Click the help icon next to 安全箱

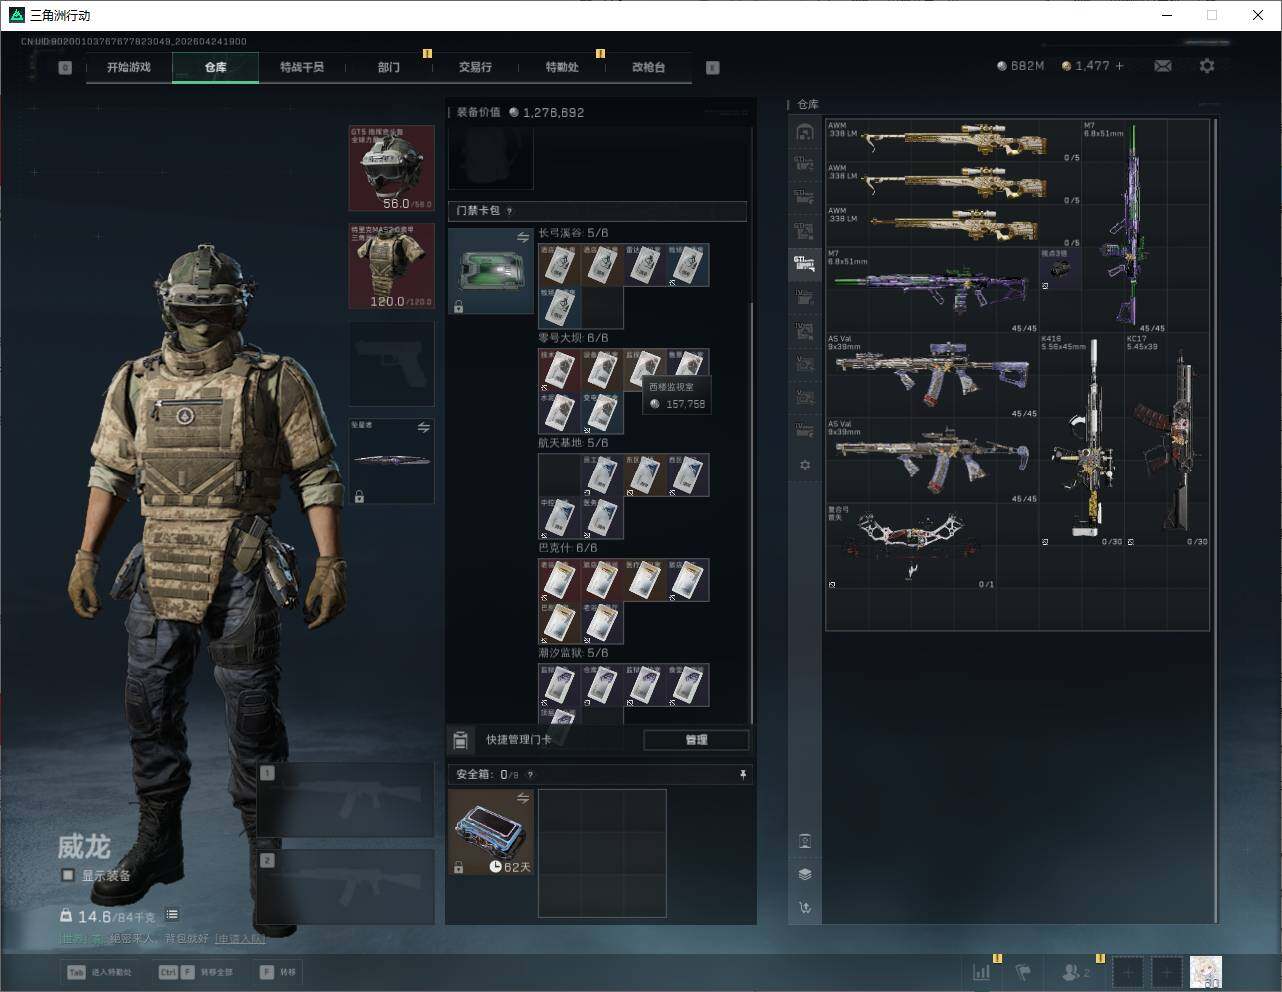click(x=530, y=774)
